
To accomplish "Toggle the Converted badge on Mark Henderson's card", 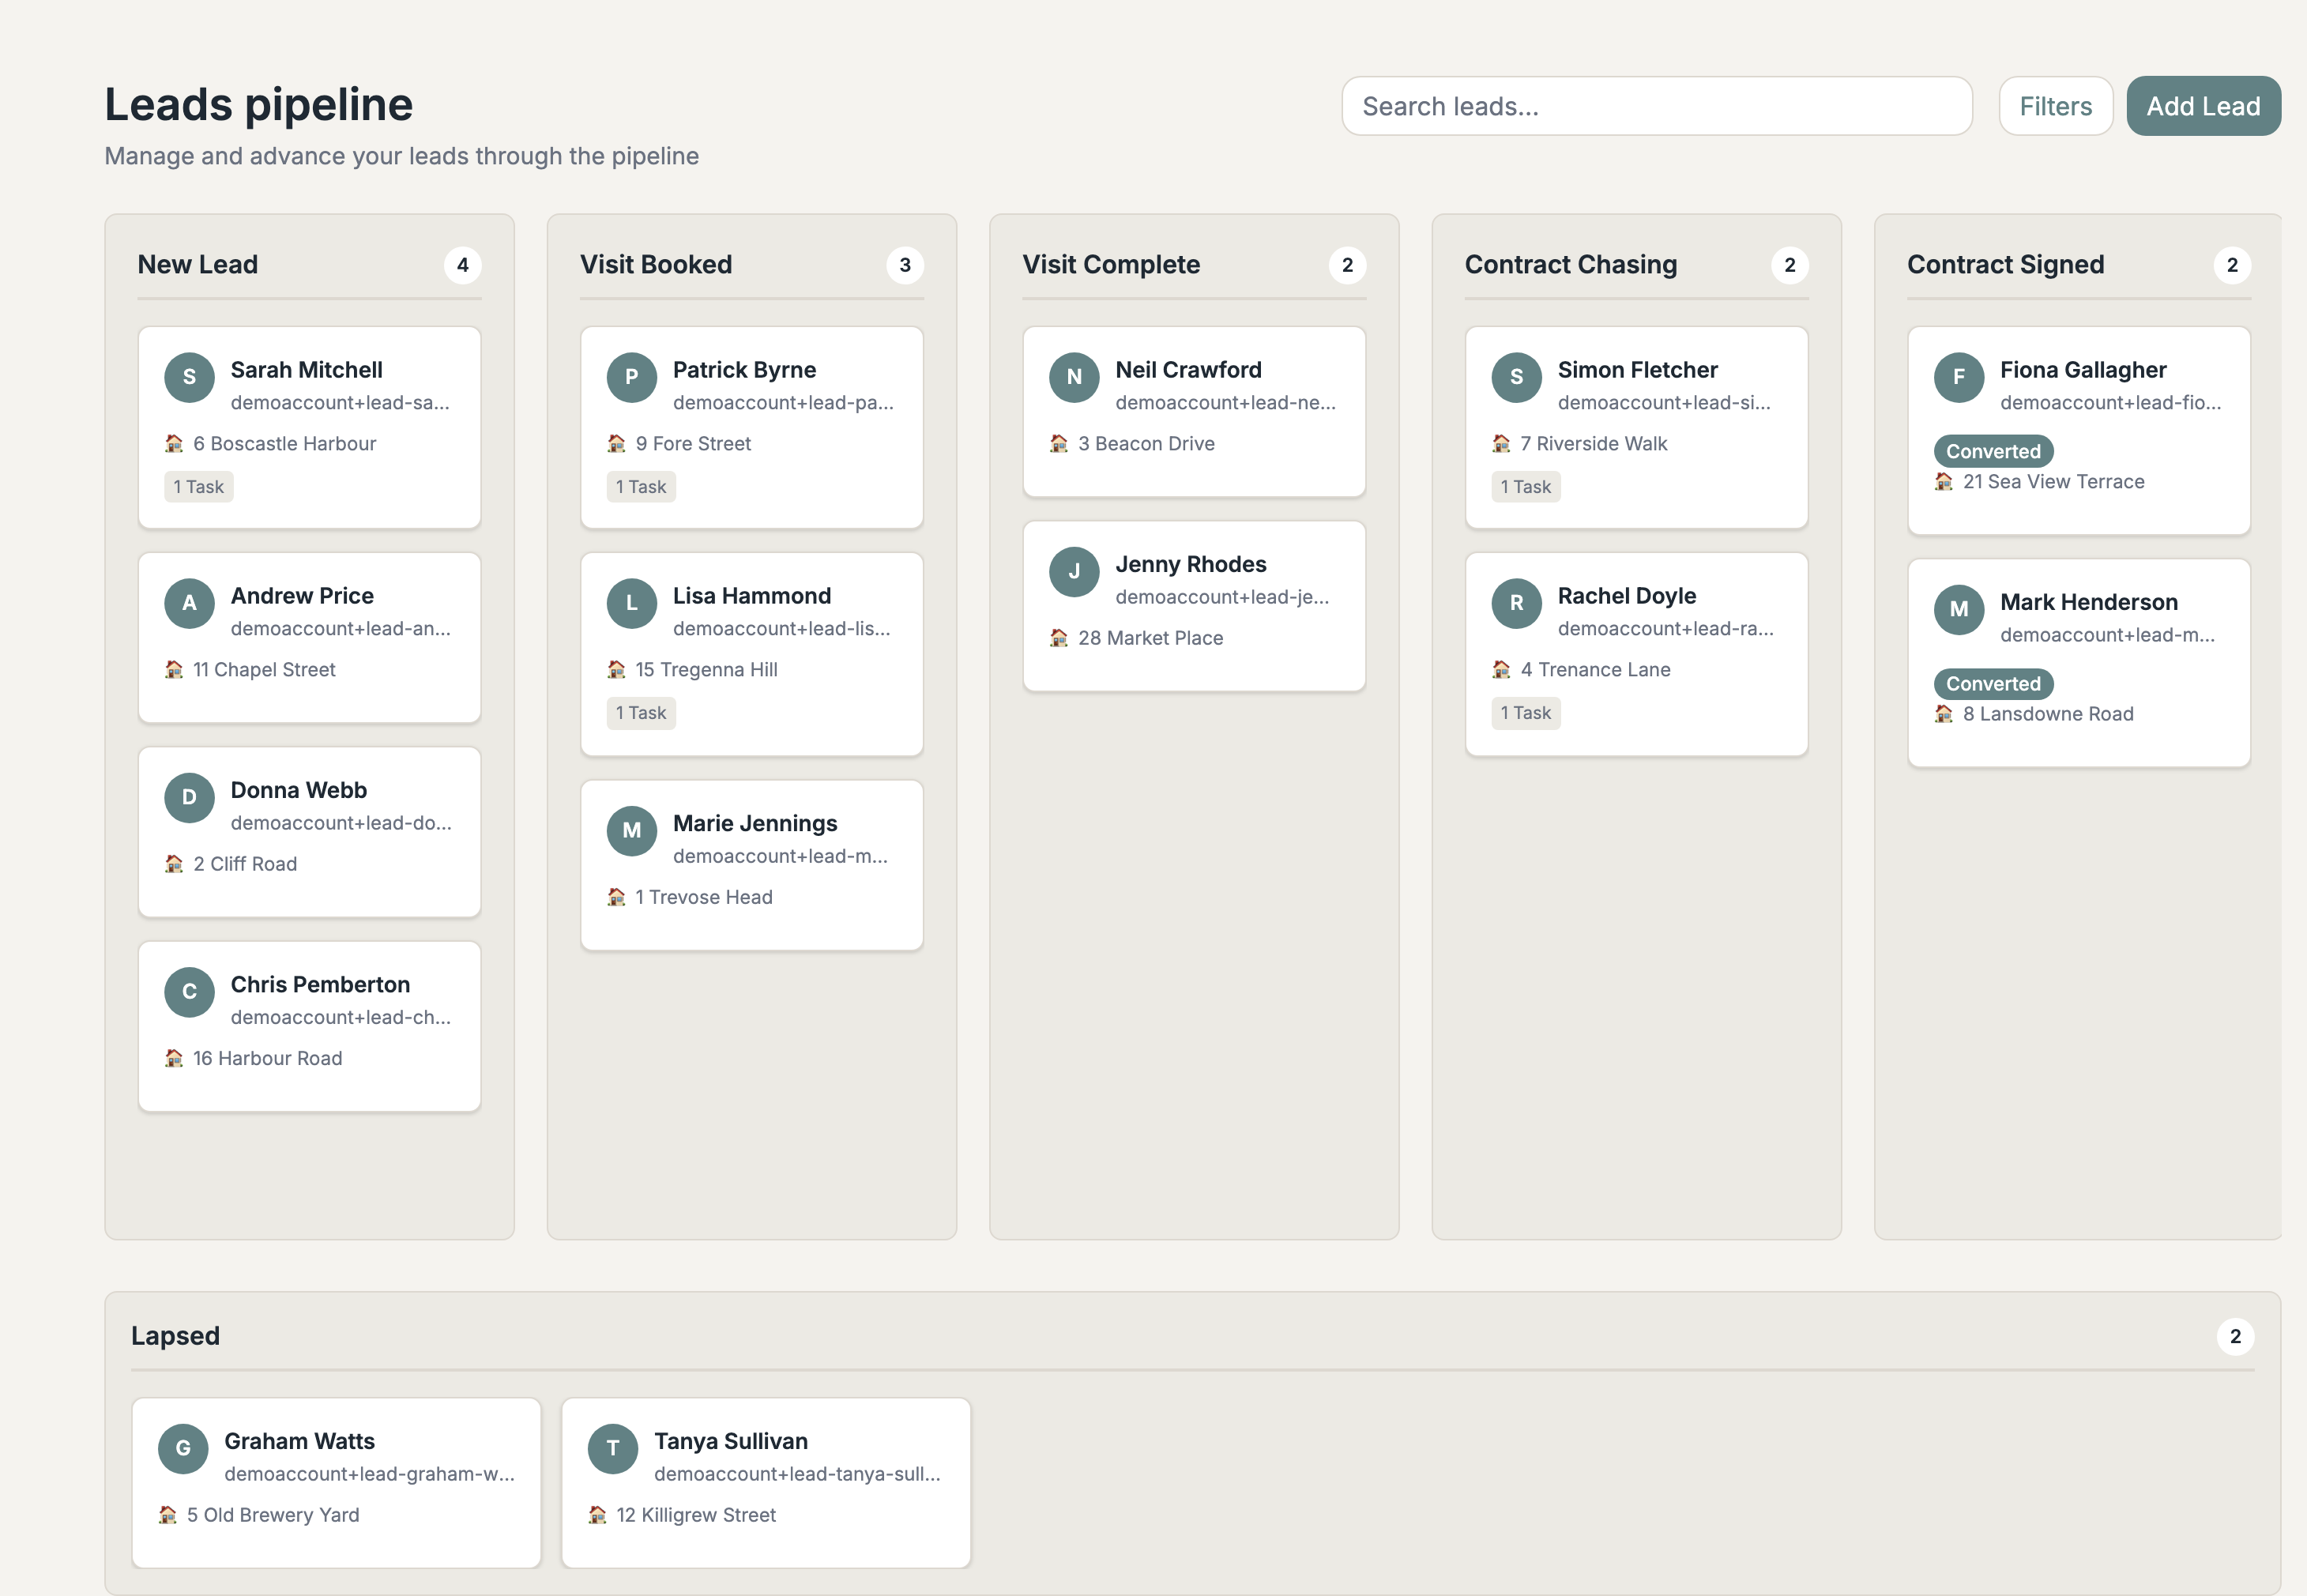I will point(1993,684).
